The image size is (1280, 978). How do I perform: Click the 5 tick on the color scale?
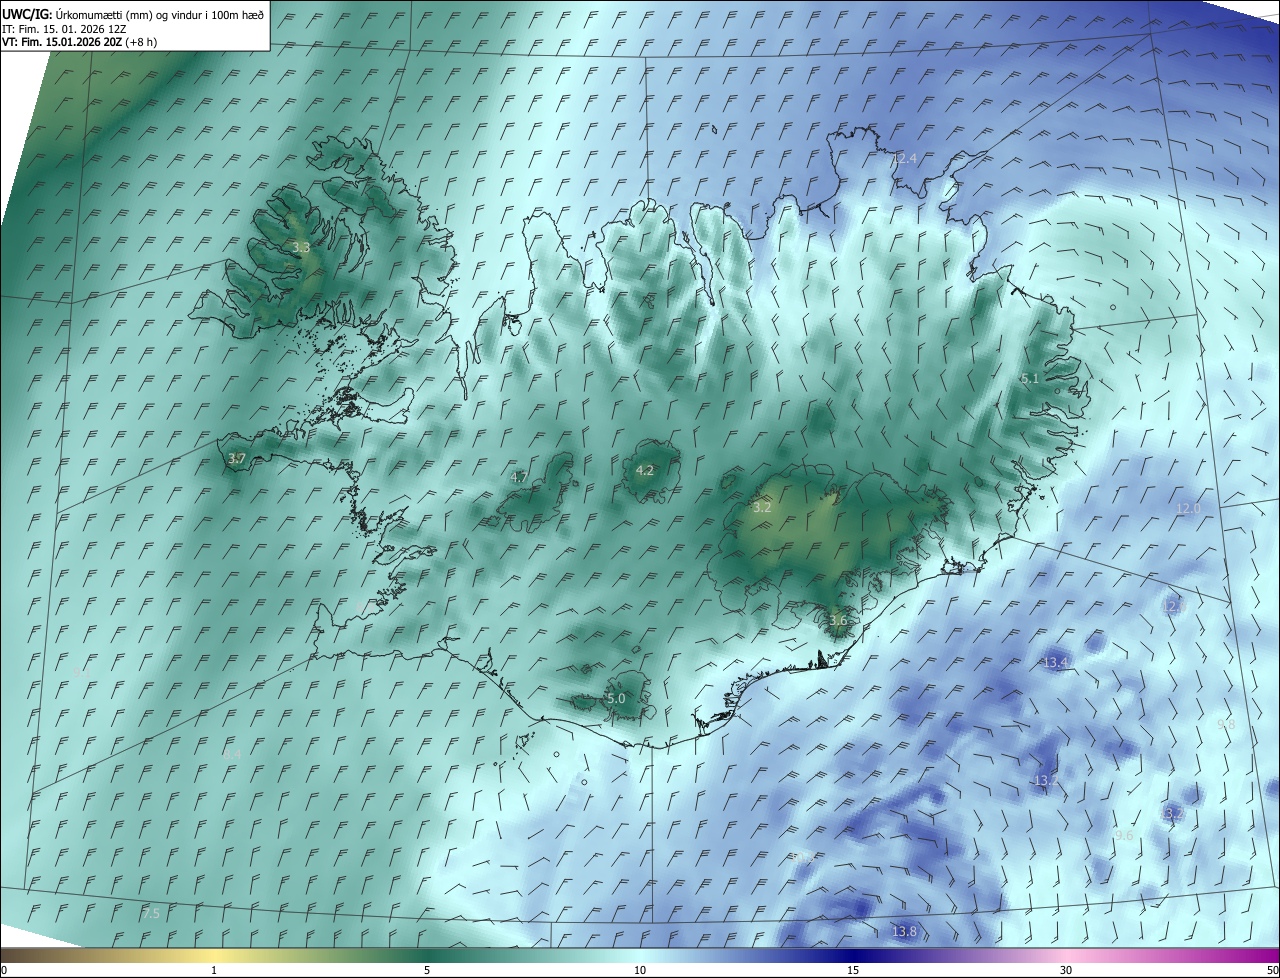427,970
